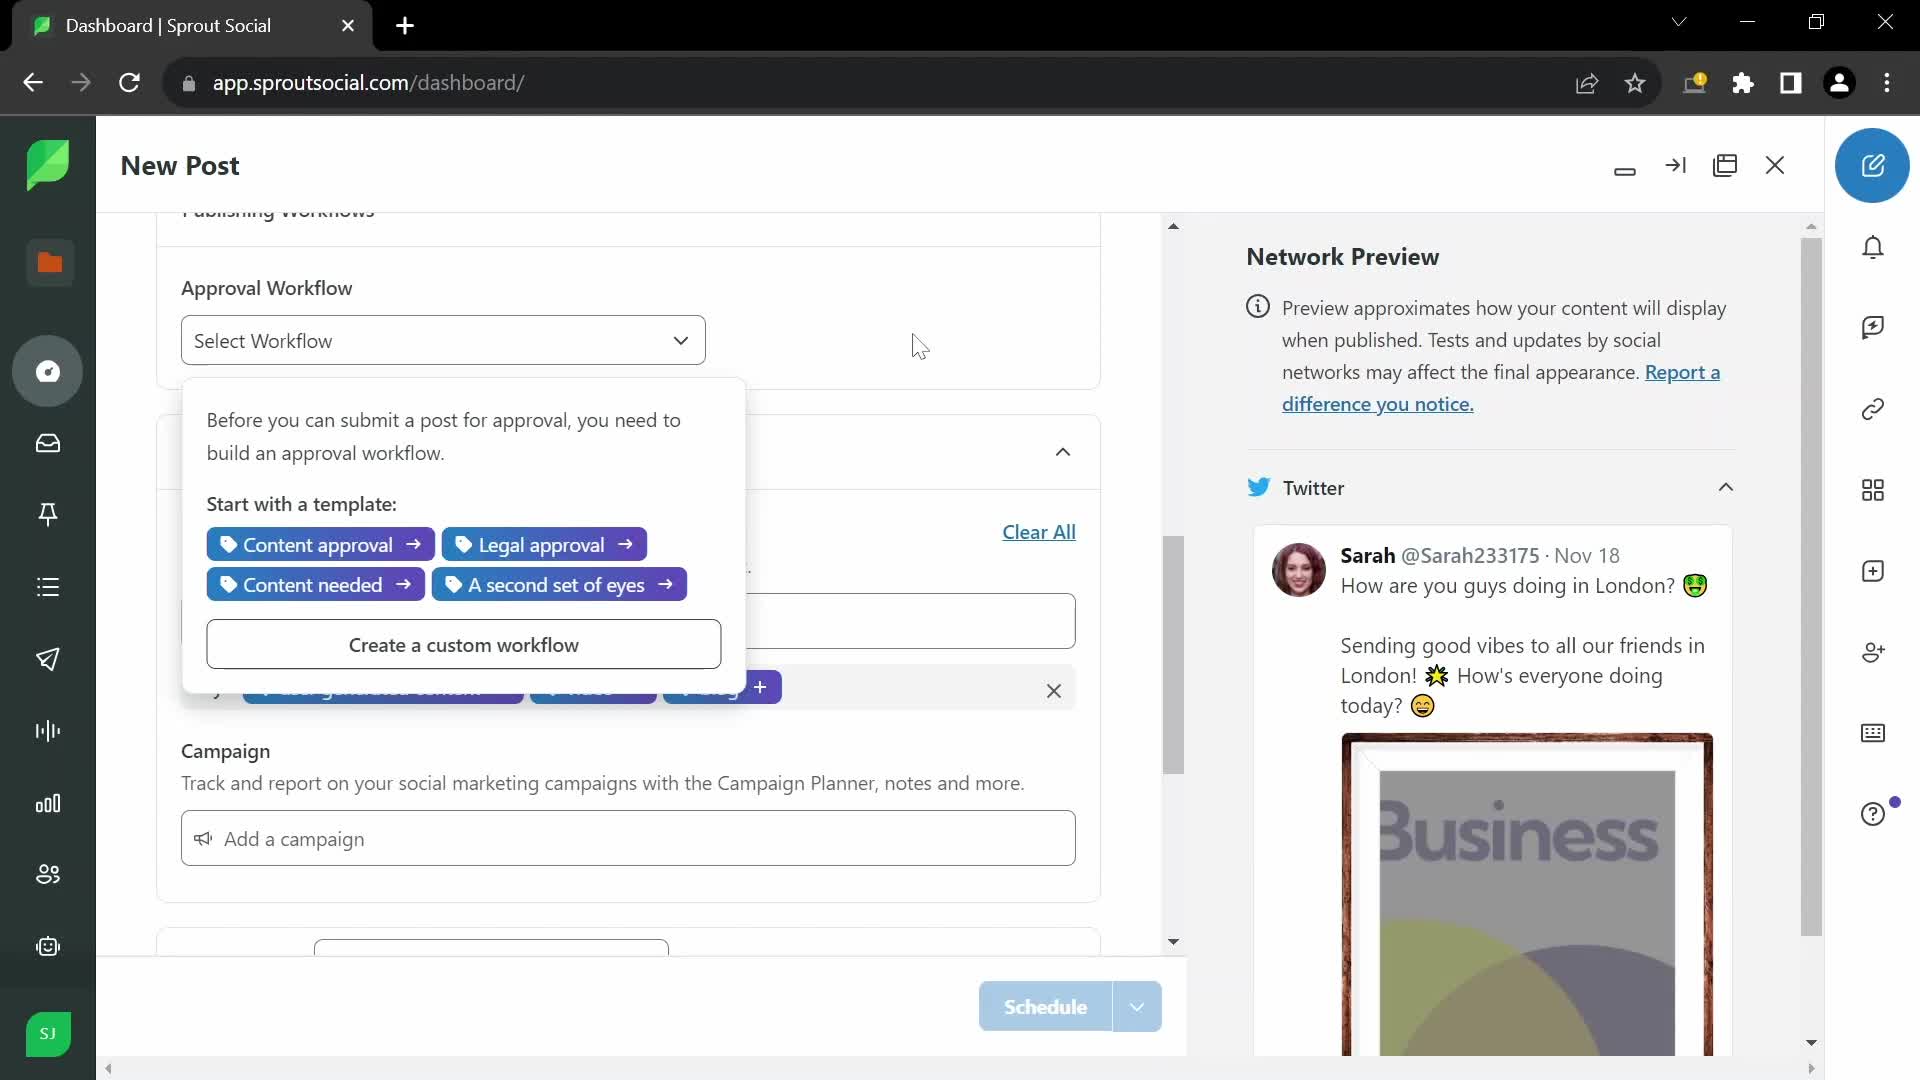
Task: Click the Add a campaign input field
Action: [629, 839]
